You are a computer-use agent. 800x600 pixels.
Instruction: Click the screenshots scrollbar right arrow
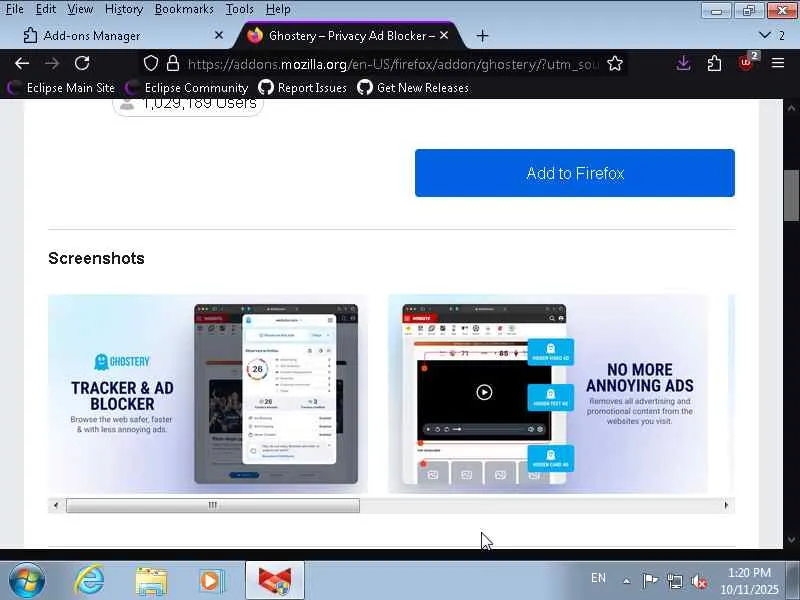[x=727, y=506]
